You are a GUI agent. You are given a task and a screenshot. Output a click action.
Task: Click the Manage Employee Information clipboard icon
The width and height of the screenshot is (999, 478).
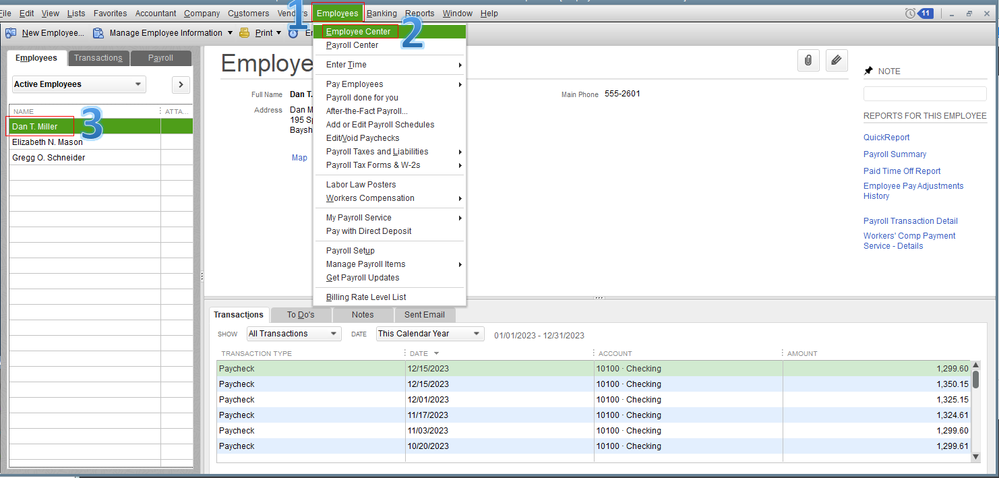98,33
